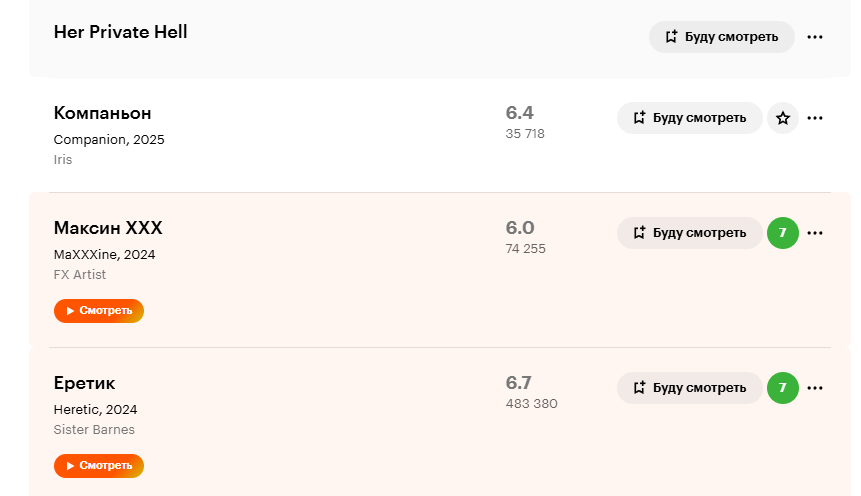Open the Максин XXX movie page
861x496 pixels.
108,228
